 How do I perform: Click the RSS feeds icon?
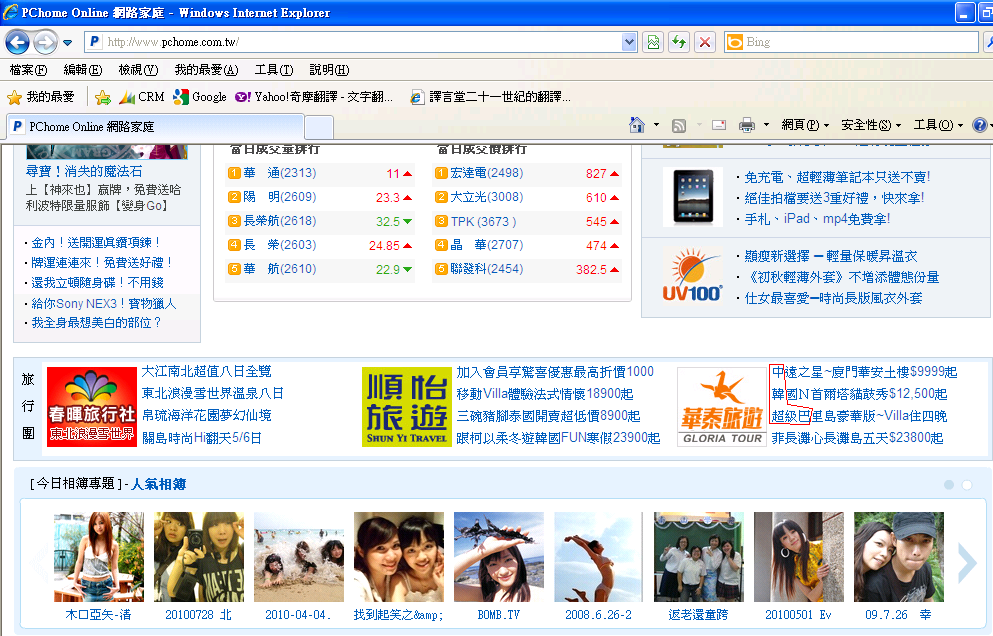pos(679,125)
